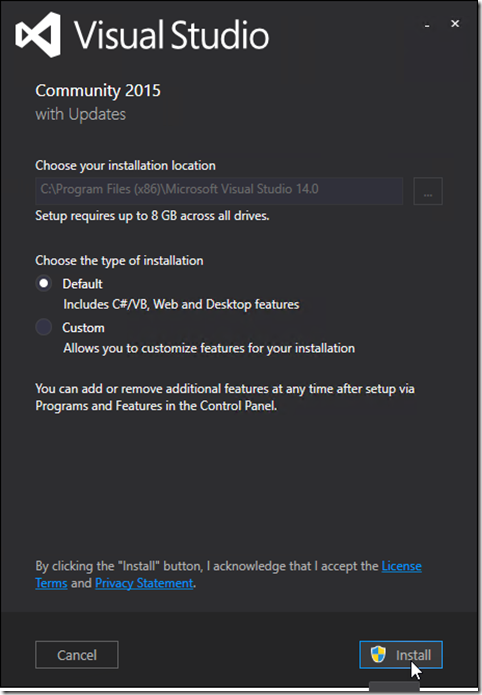Open the Privacy Statement link
482x695 pixels.
click(144, 583)
